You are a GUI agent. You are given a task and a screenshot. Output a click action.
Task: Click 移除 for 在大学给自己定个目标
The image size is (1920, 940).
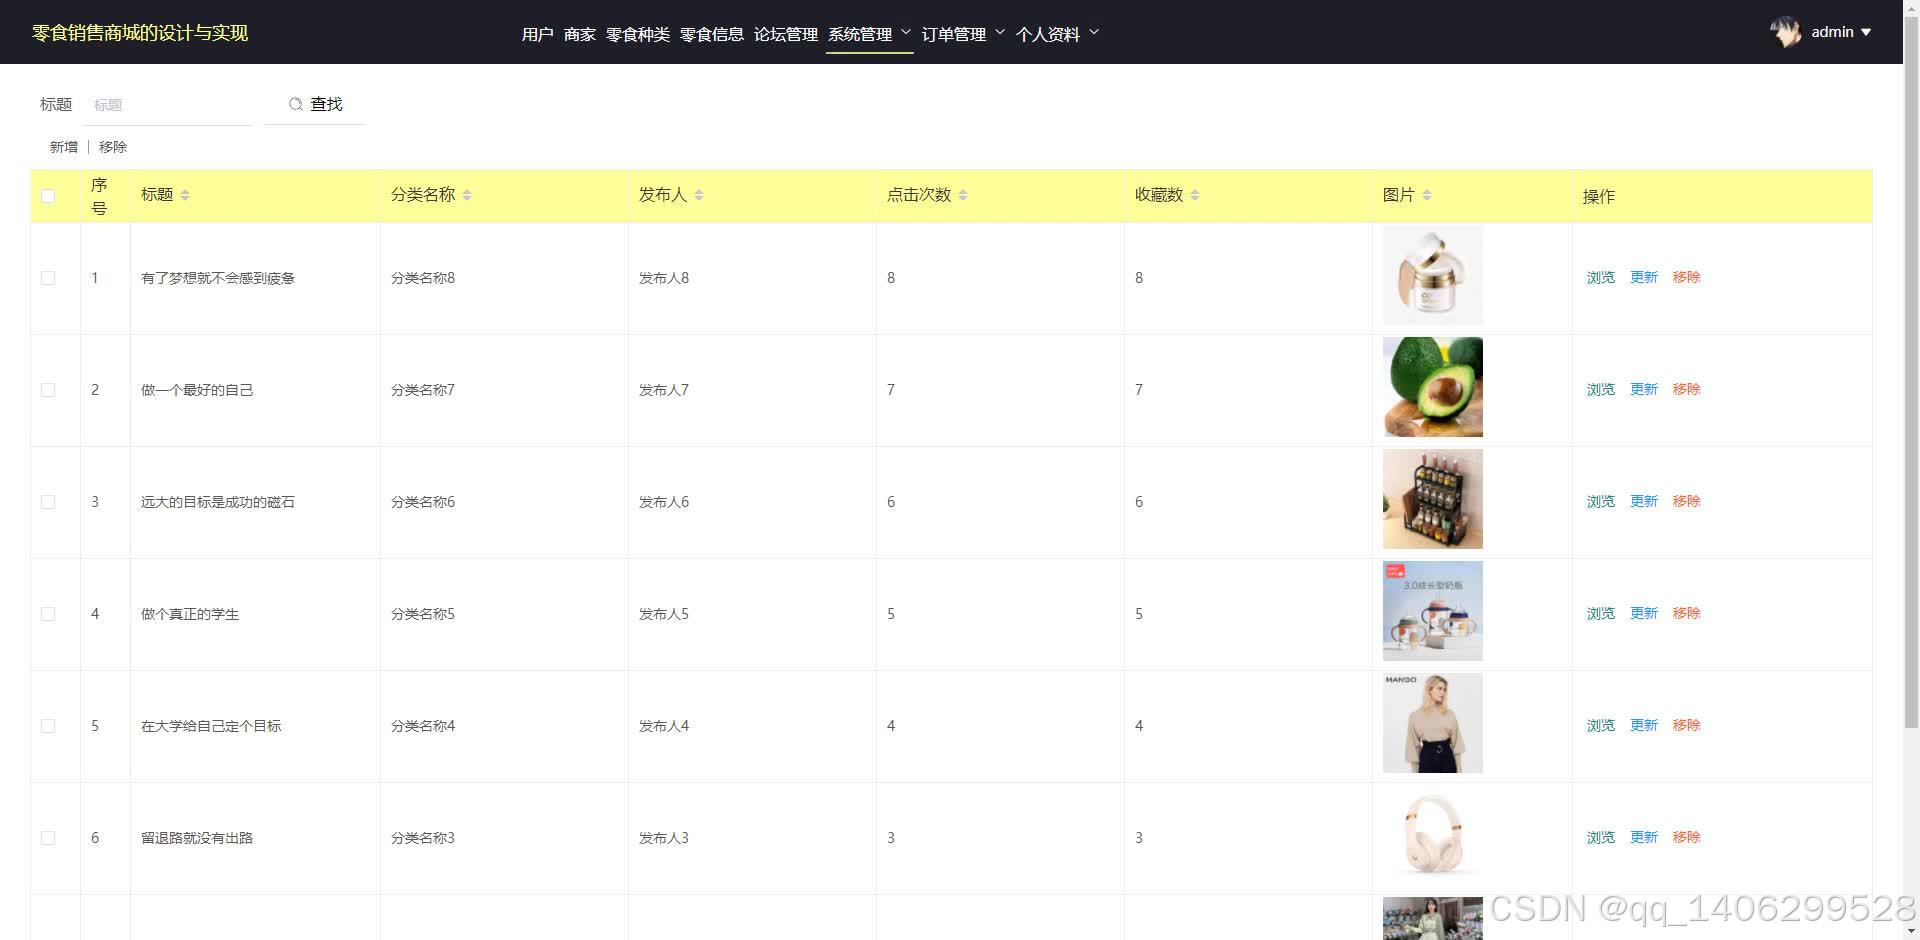tap(1687, 725)
